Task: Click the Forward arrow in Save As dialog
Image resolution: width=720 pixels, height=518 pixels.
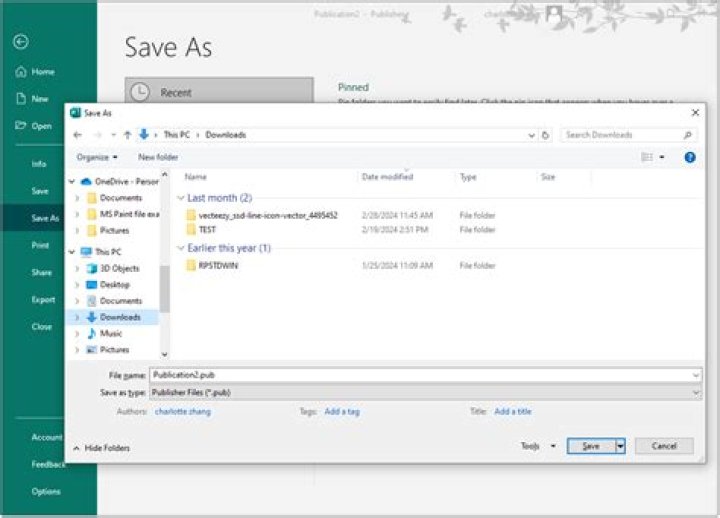Action: [97, 135]
